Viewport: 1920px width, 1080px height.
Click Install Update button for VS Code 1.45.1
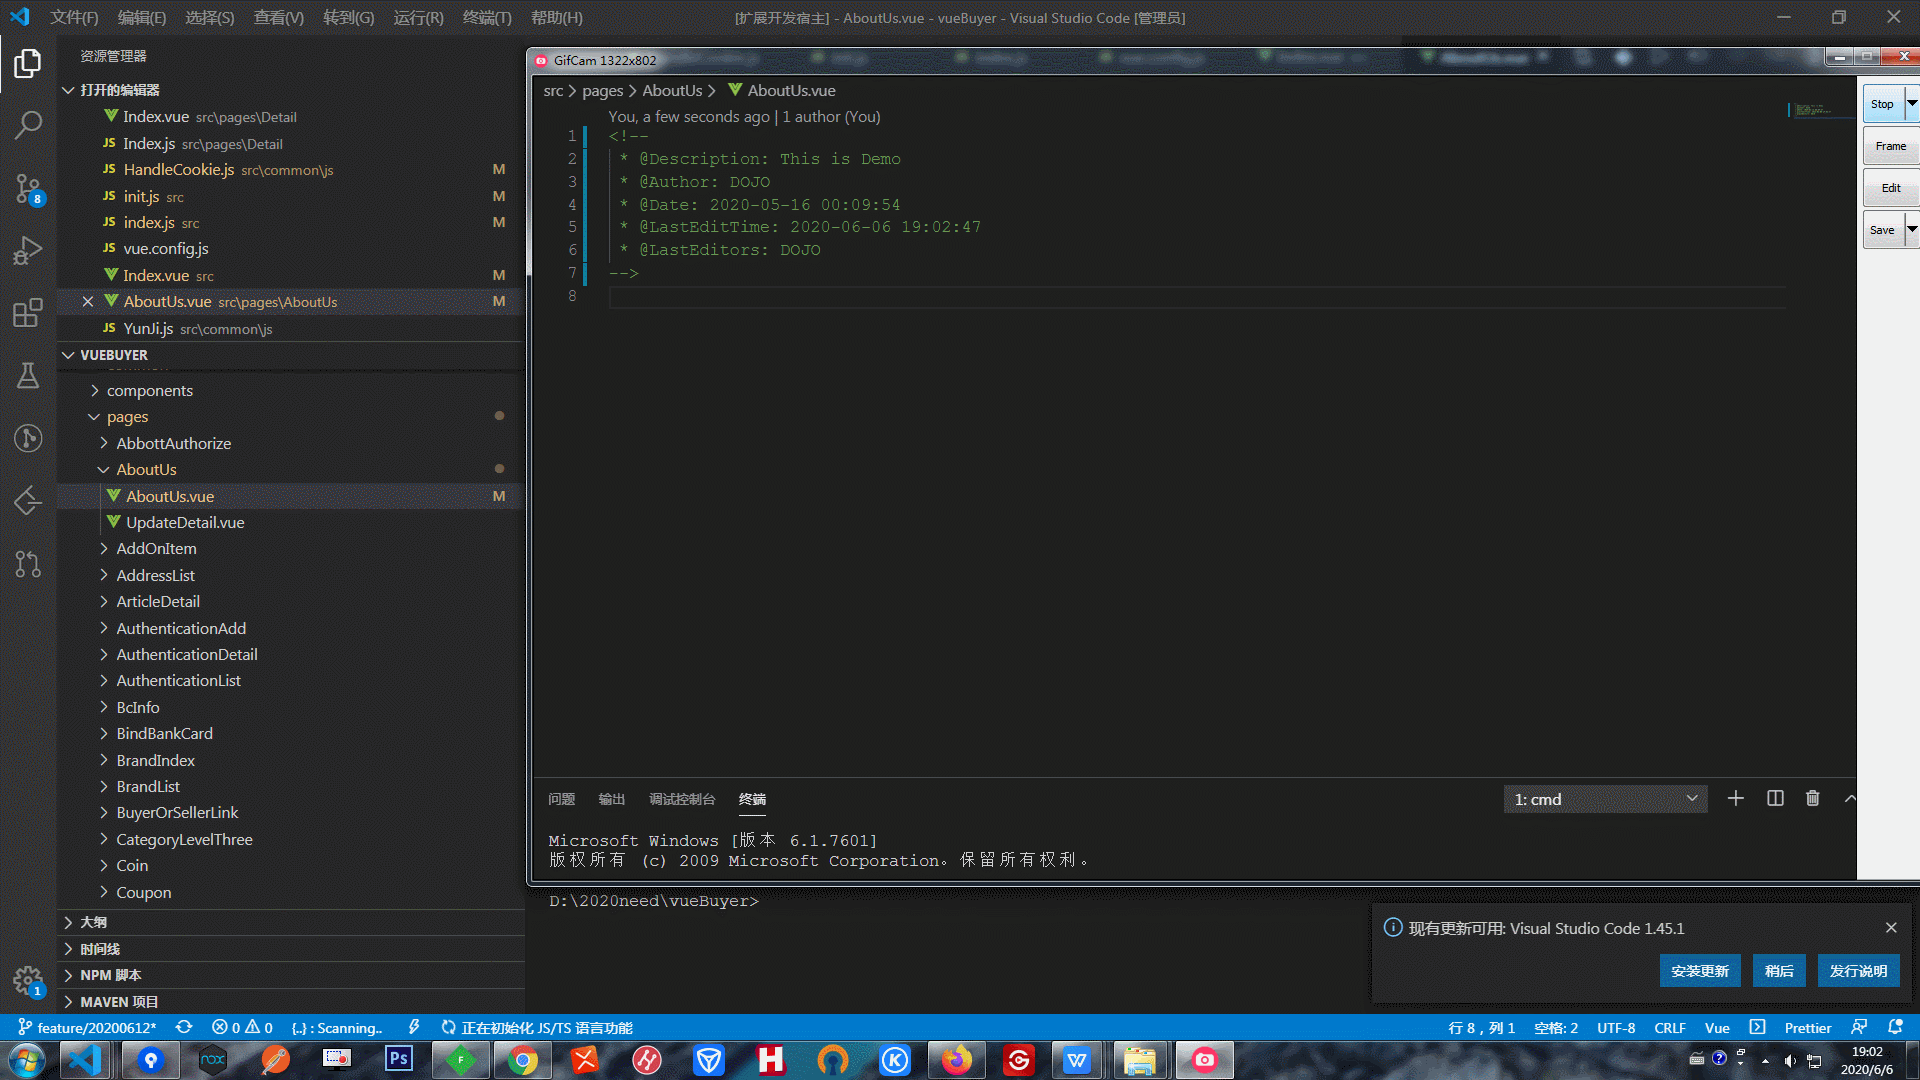click(x=1698, y=971)
